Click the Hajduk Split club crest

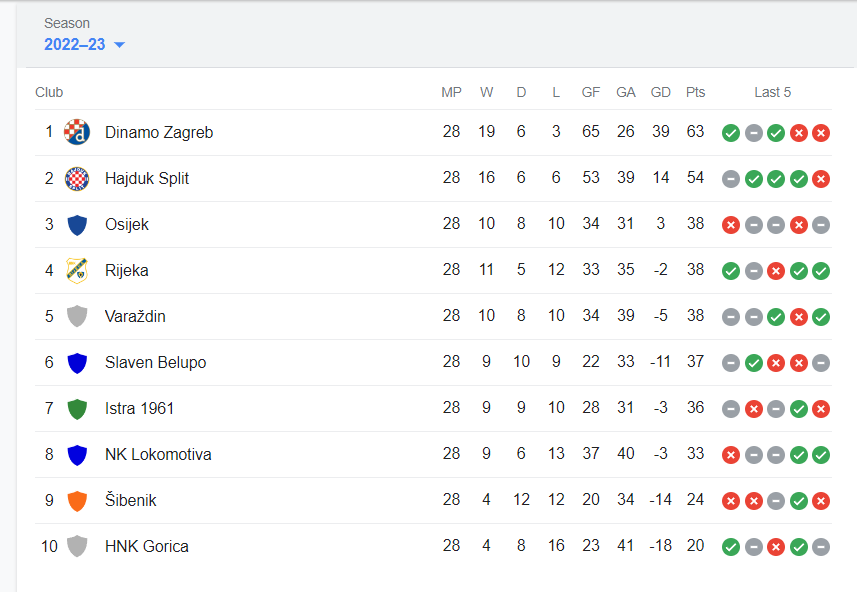[77, 178]
